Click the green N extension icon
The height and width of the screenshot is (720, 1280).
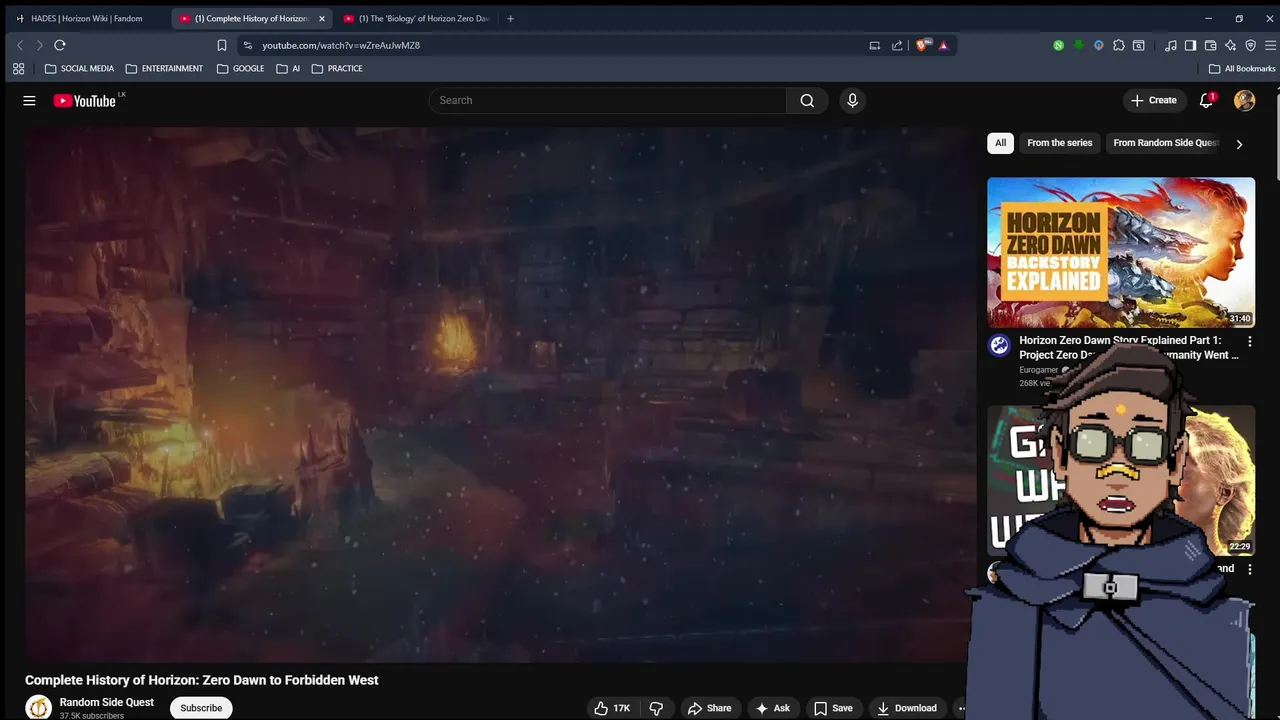[x=1059, y=45]
